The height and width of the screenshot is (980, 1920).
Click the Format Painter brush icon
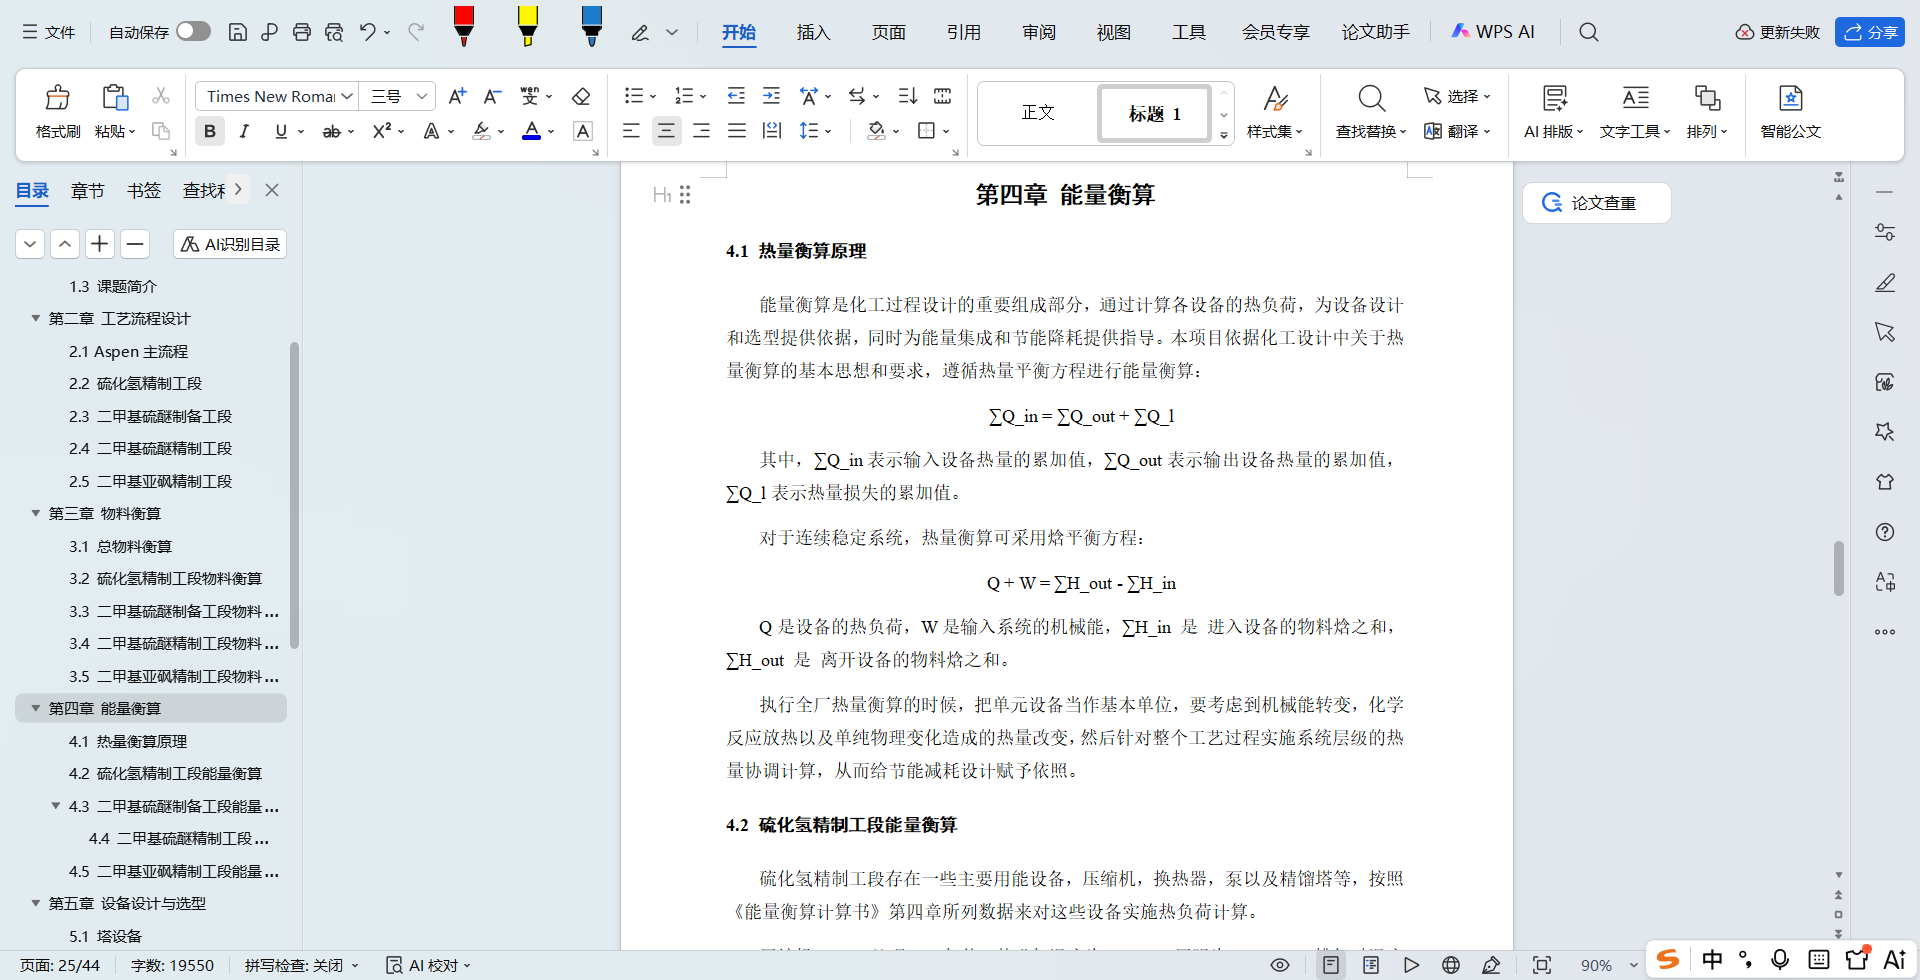pyautogui.click(x=57, y=98)
